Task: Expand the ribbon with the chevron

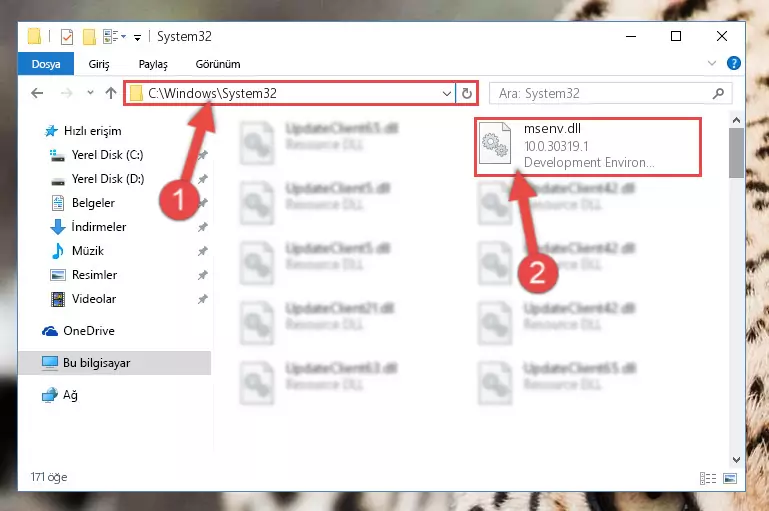Action: pyautogui.click(x=712, y=63)
